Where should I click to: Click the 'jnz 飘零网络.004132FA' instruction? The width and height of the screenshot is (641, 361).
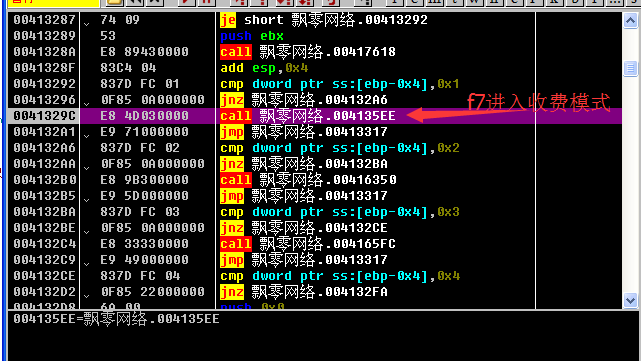click(304, 291)
